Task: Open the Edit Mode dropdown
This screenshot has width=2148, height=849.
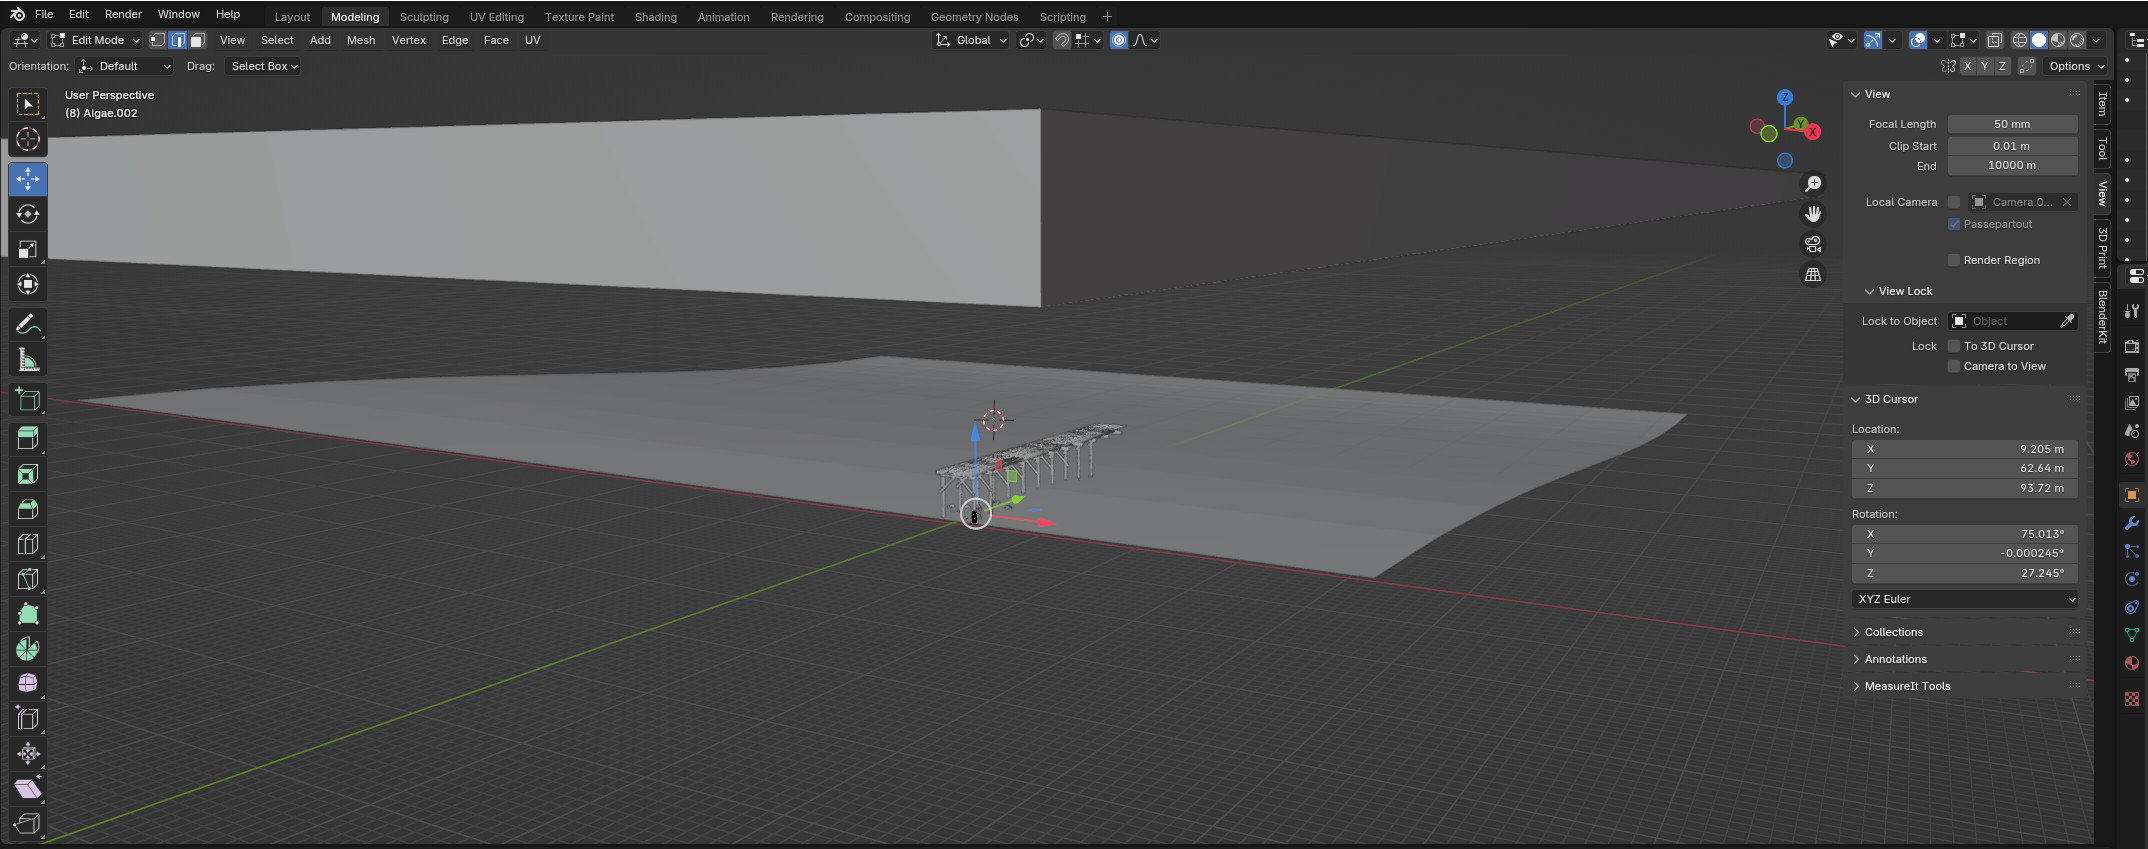Action: (96, 40)
